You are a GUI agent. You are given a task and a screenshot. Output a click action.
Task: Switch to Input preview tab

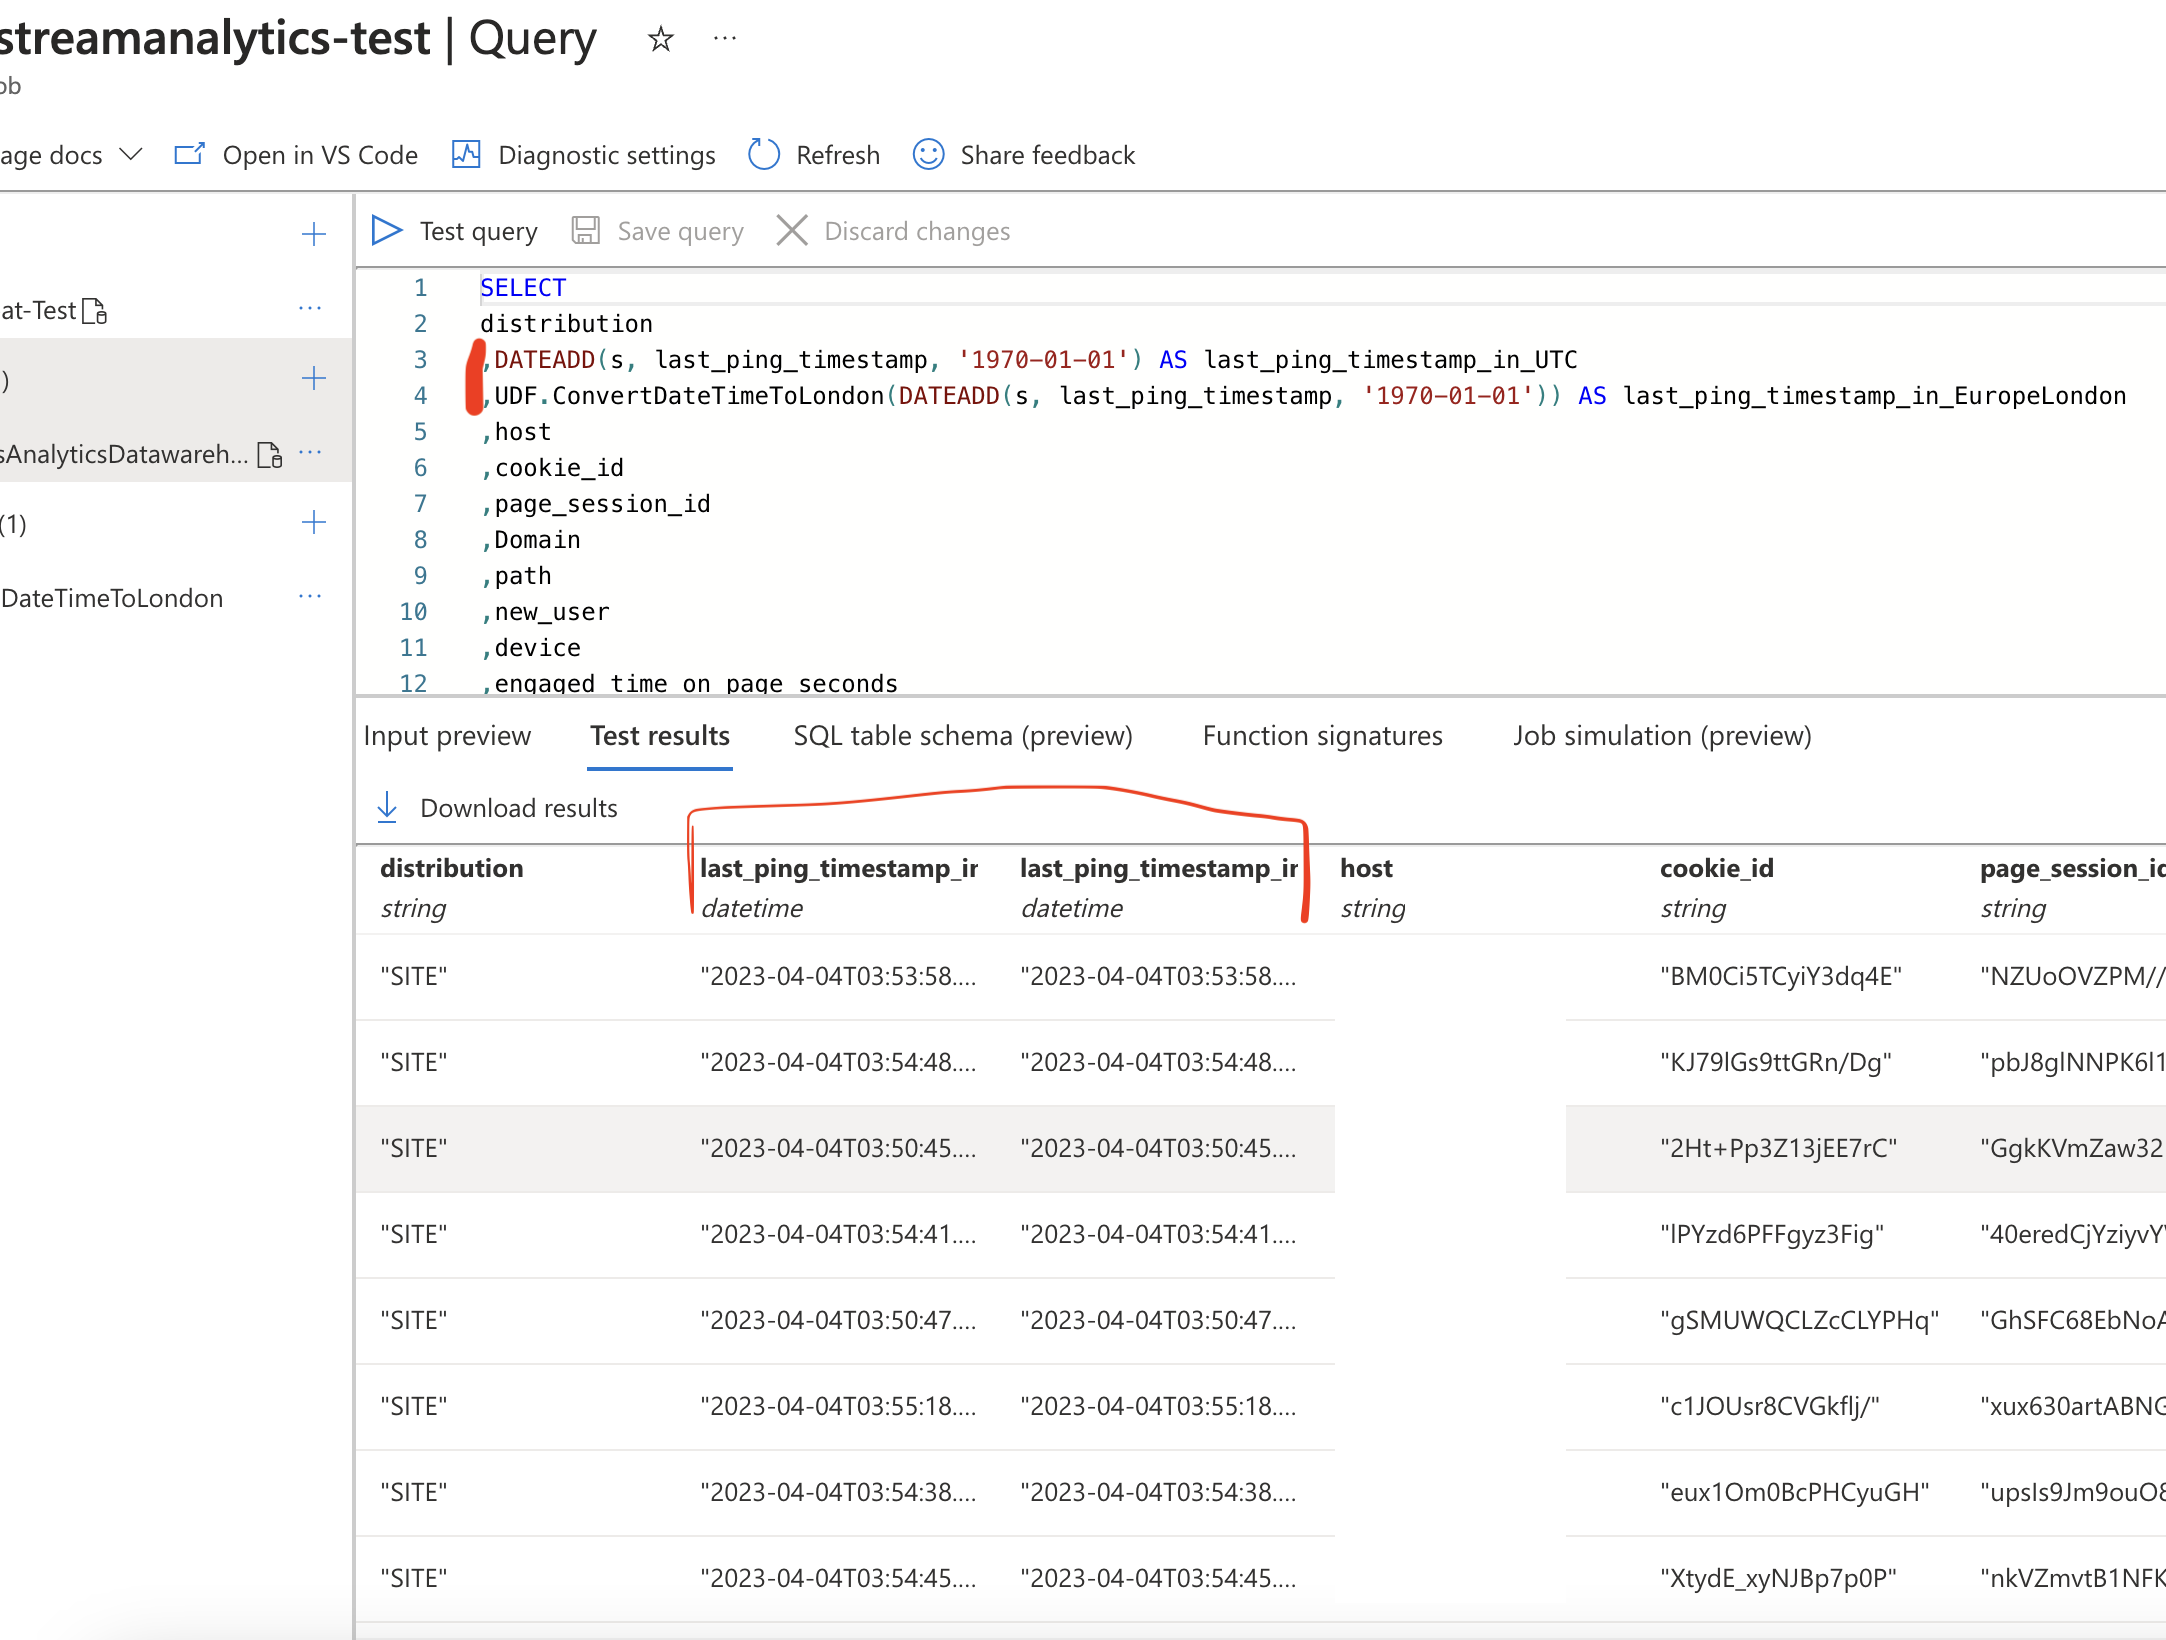click(x=447, y=736)
